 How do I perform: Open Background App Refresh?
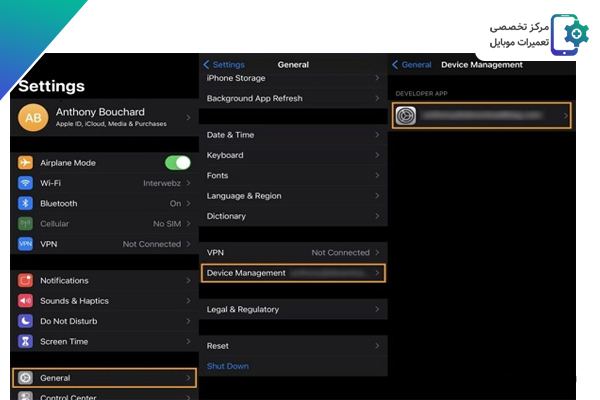(x=293, y=98)
